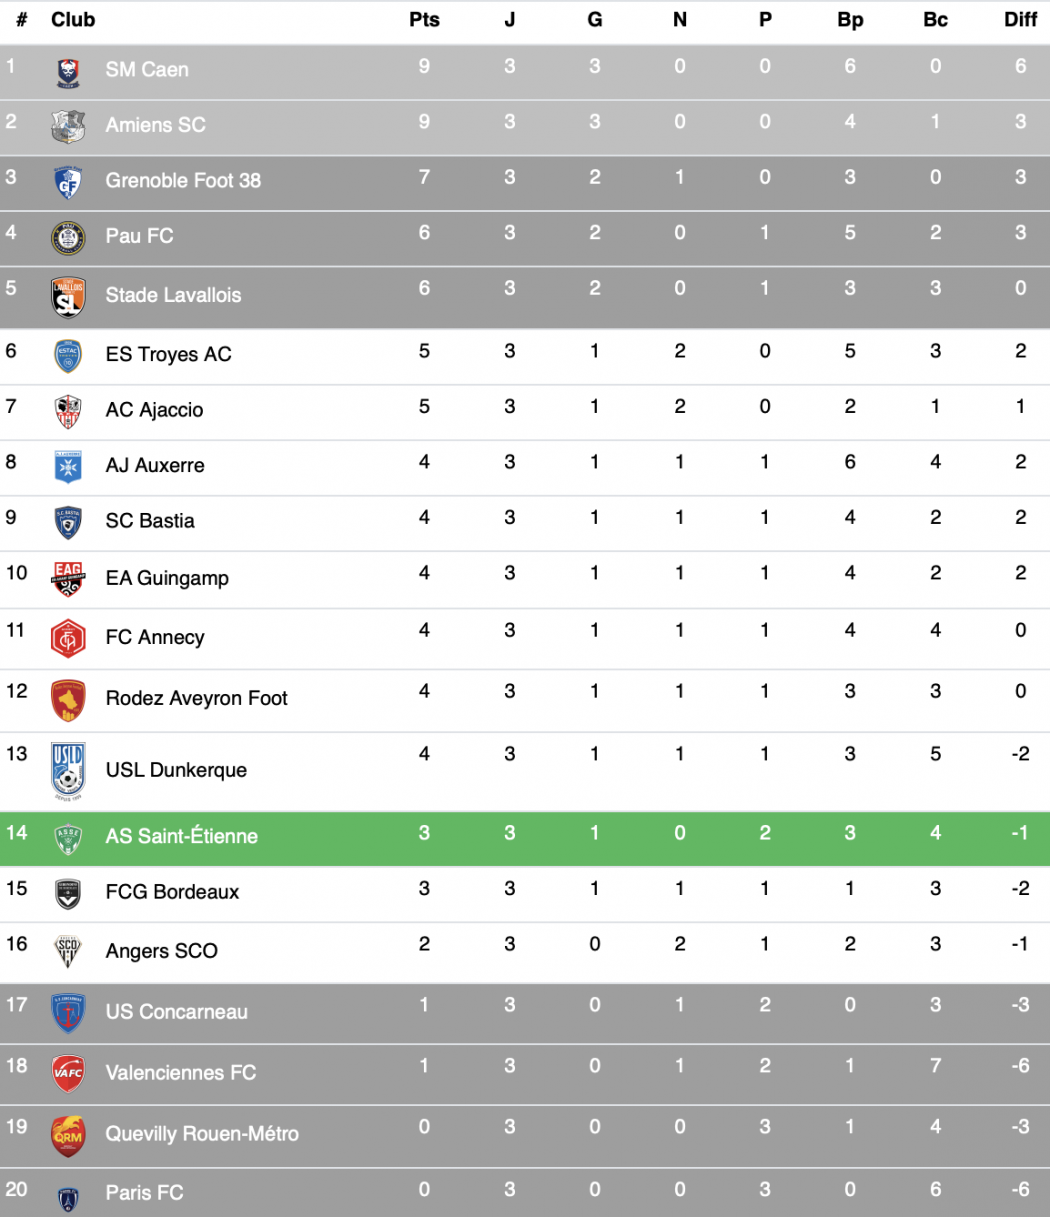The image size is (1050, 1217).
Task: Click the Pts column header
Action: pos(424,19)
